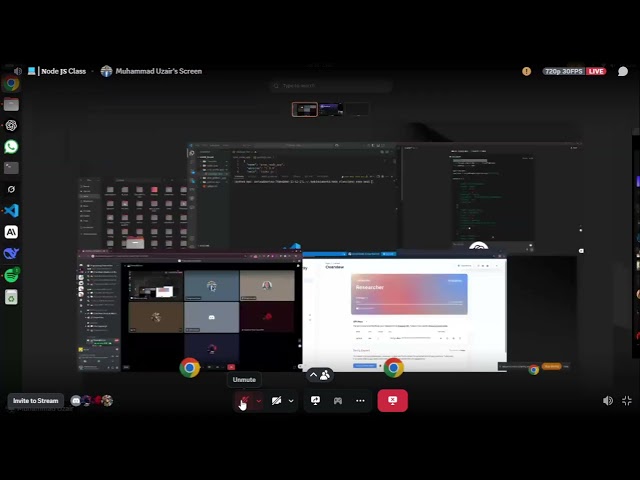Click Muhammad Uzair's Screen title
The width and height of the screenshot is (640, 480).
(x=158, y=71)
